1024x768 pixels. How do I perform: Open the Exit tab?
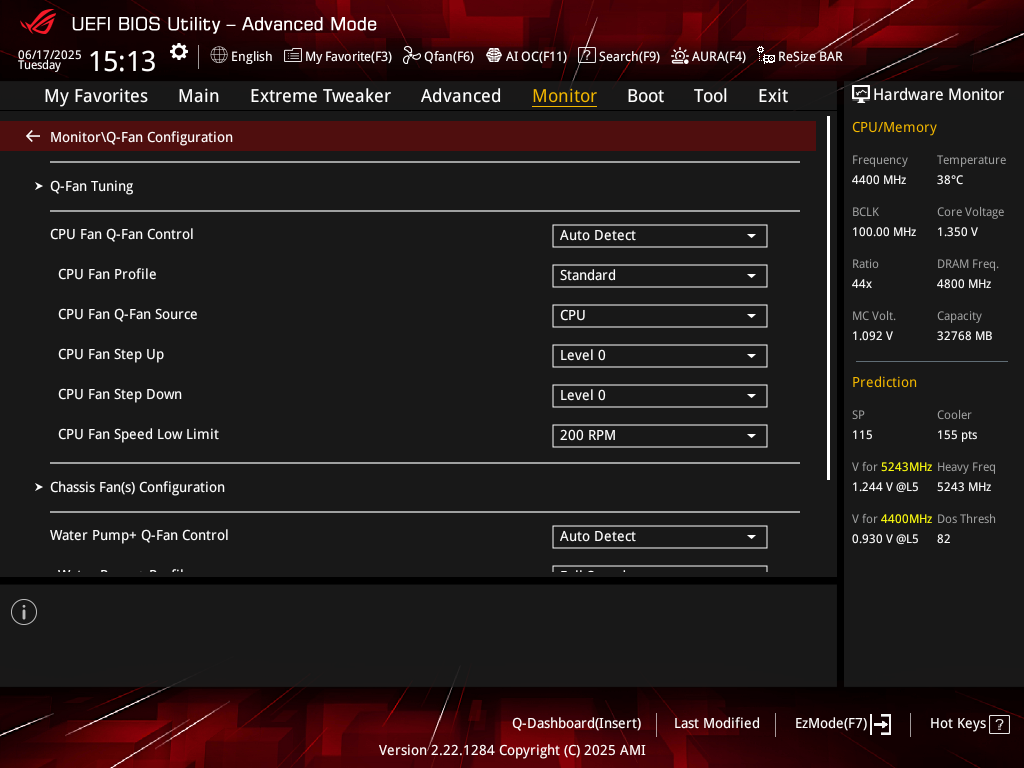point(773,96)
